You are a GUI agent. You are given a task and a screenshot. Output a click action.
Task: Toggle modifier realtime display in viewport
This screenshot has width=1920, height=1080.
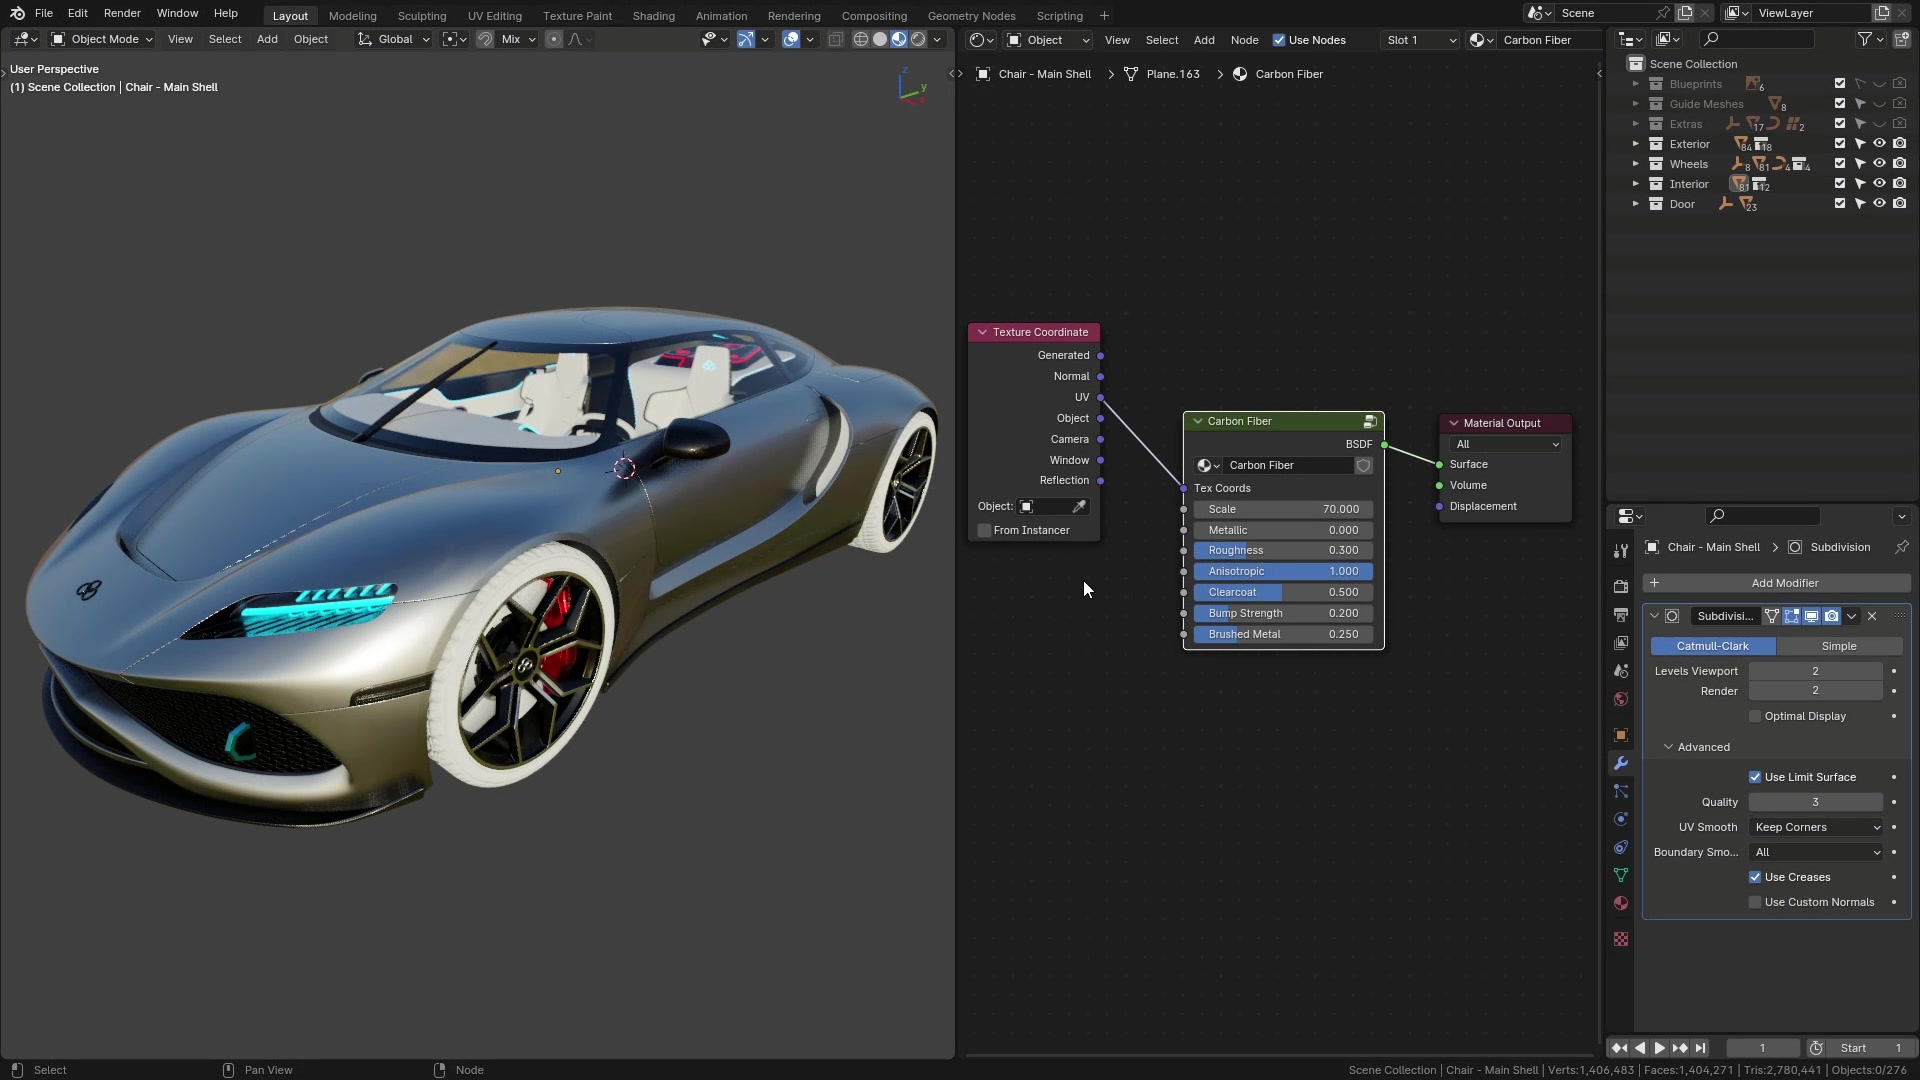(1811, 616)
